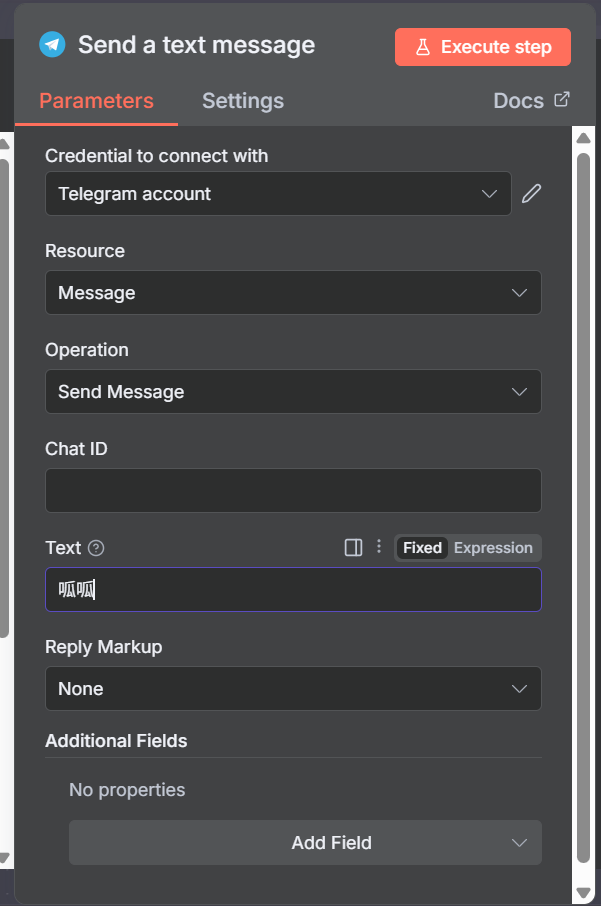Click into the Text message input field
The image size is (601, 906).
coord(293,590)
